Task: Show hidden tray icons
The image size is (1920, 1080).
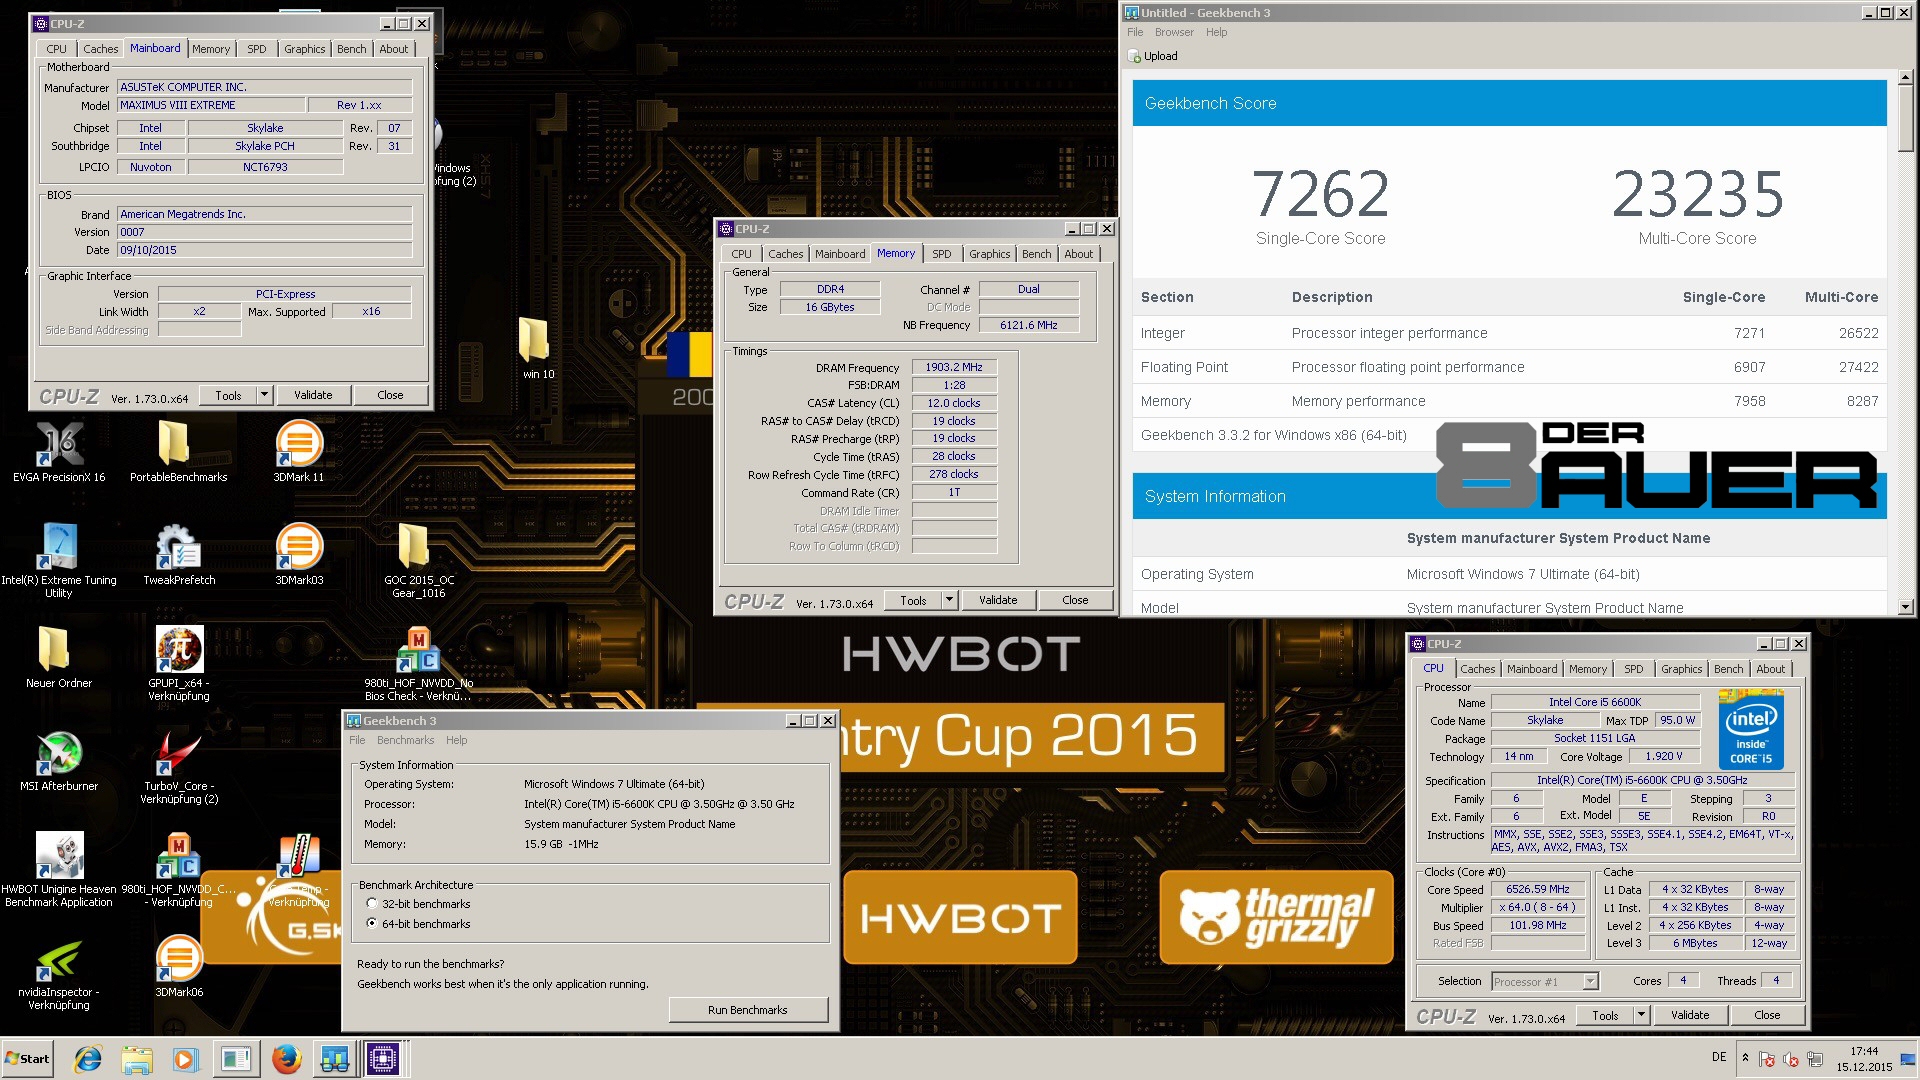Action: (x=1745, y=1058)
